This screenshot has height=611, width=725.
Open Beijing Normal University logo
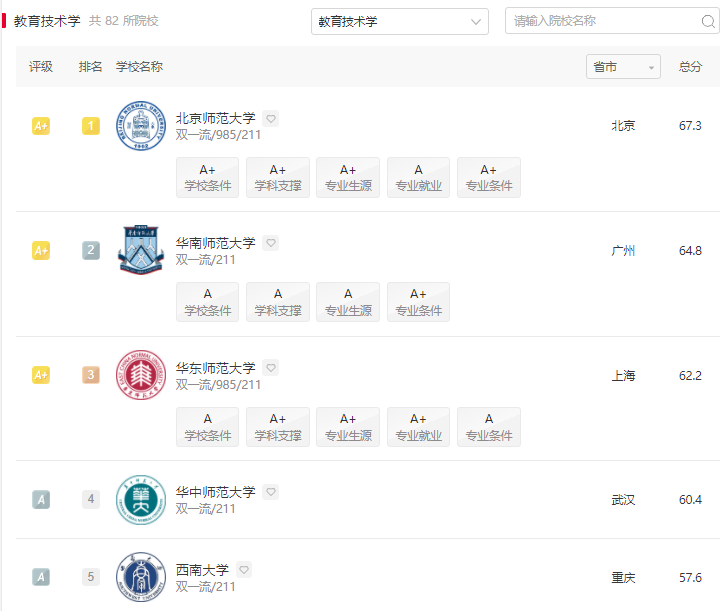tap(141, 126)
